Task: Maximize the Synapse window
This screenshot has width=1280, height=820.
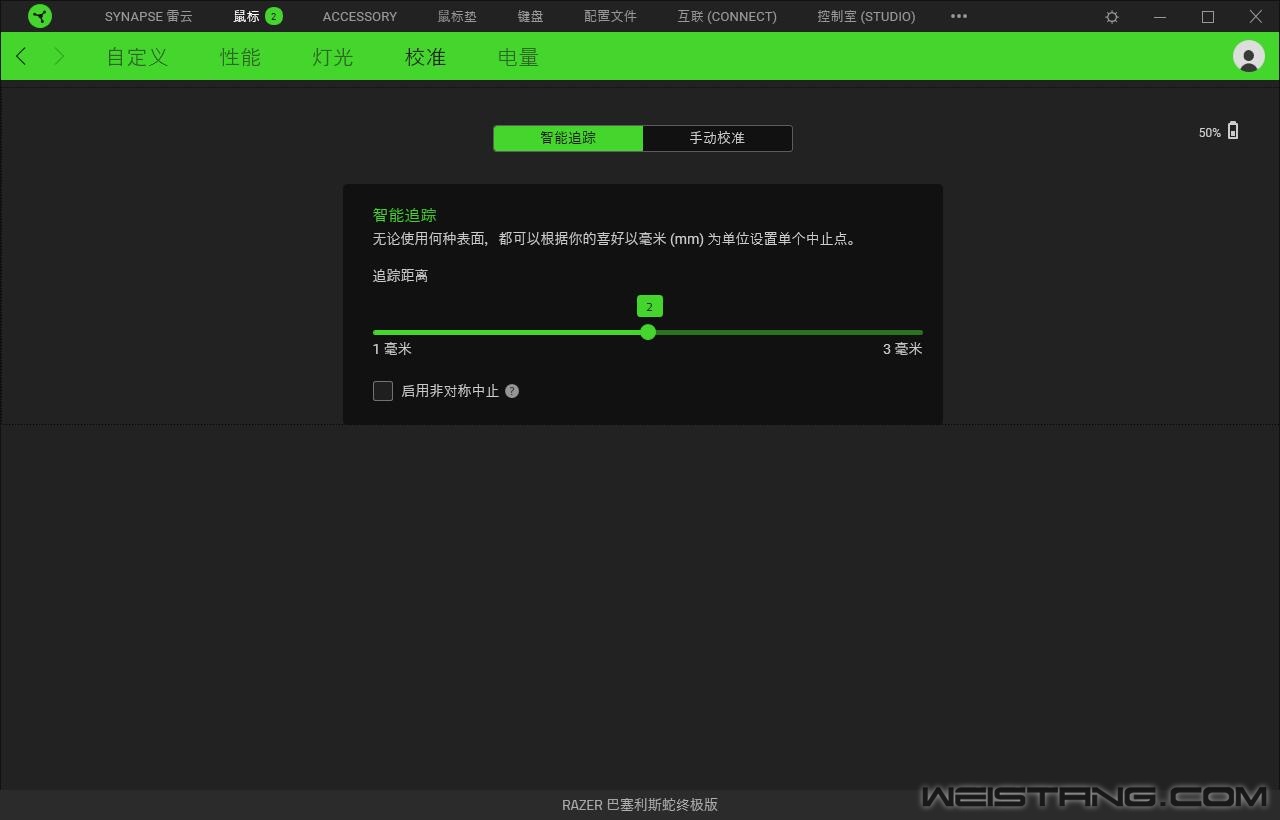Action: tap(1208, 17)
